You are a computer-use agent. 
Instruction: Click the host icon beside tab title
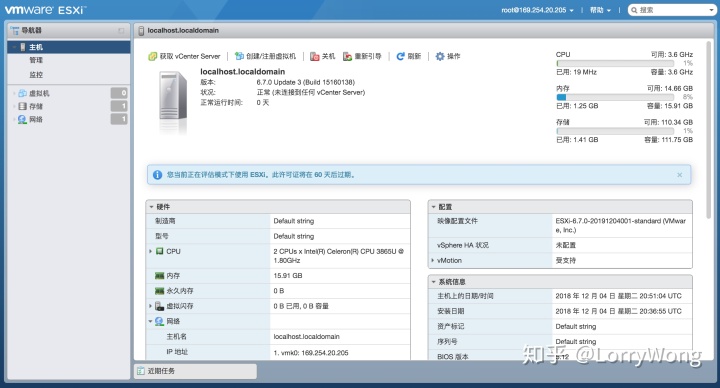(141, 31)
